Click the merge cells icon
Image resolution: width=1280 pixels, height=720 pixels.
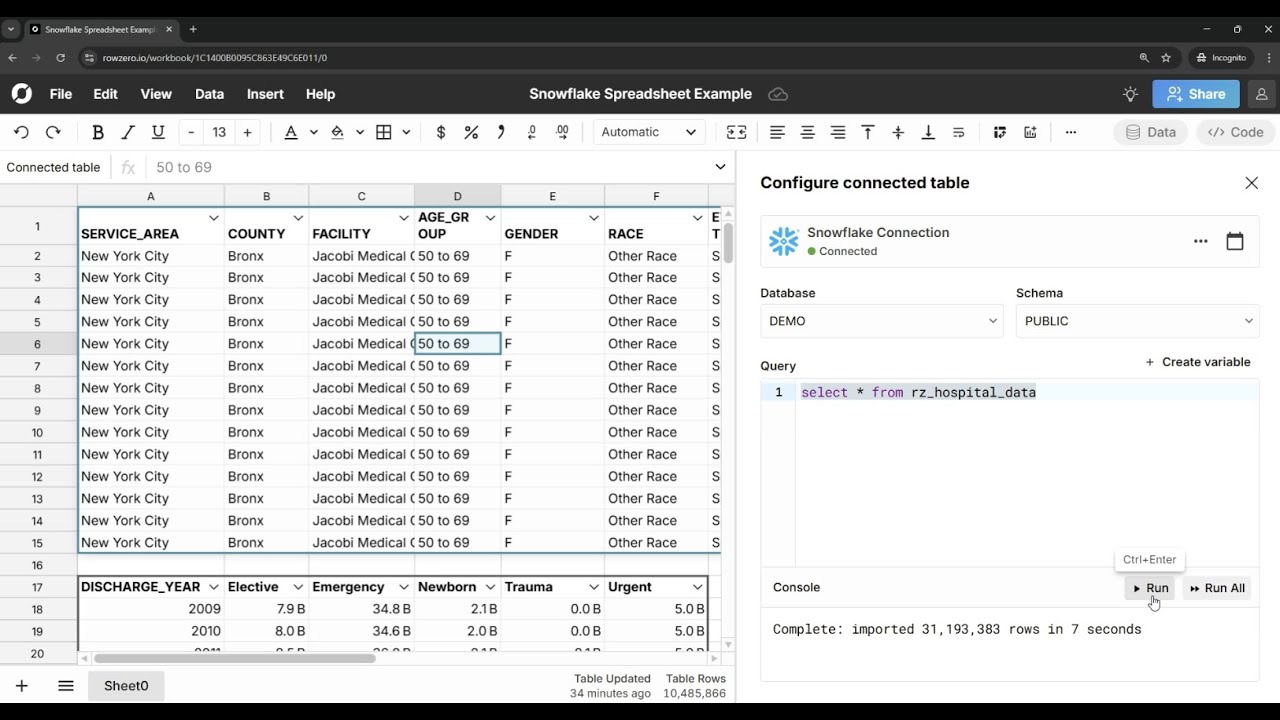[737, 132]
